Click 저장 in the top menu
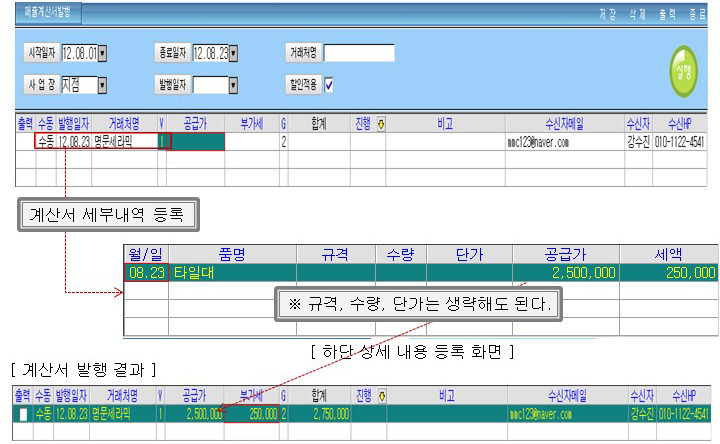Screen dimensions: 720x444 coord(608,15)
